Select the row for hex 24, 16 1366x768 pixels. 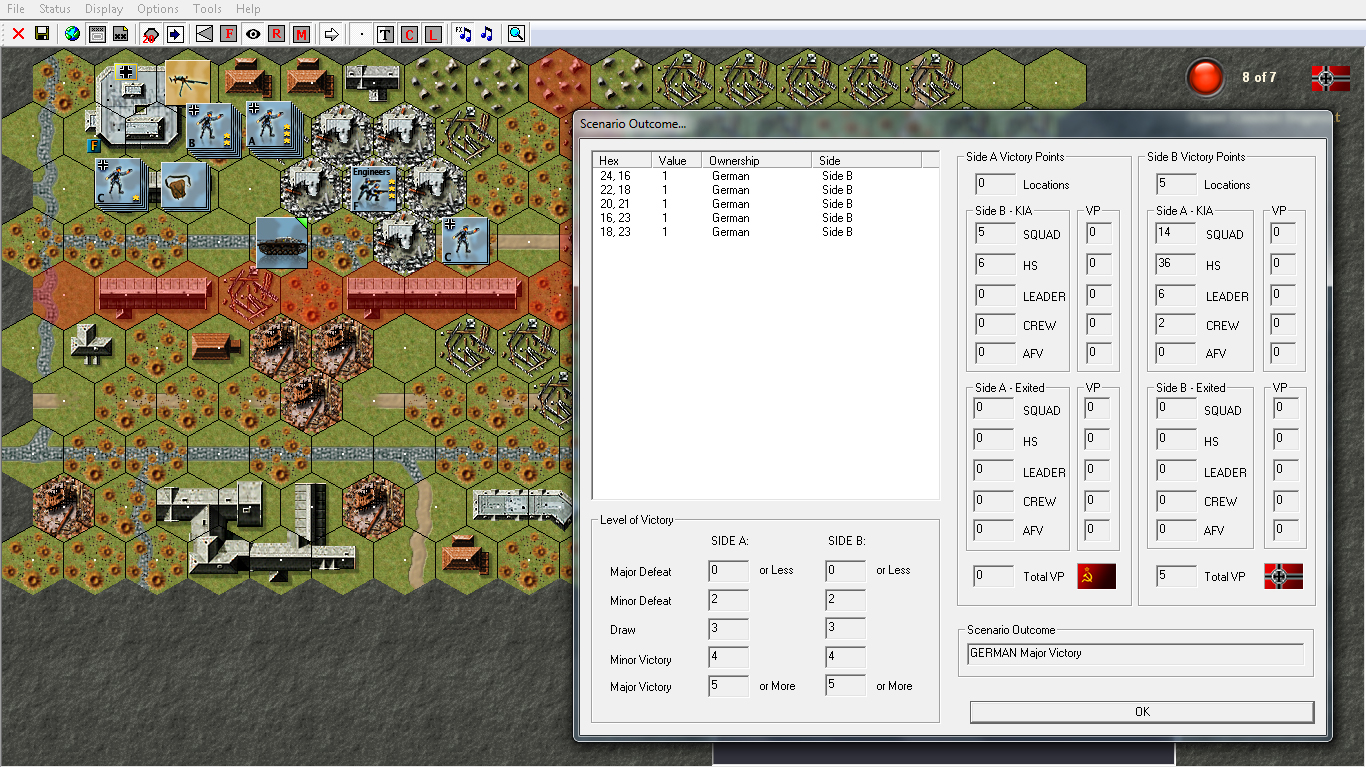point(765,176)
